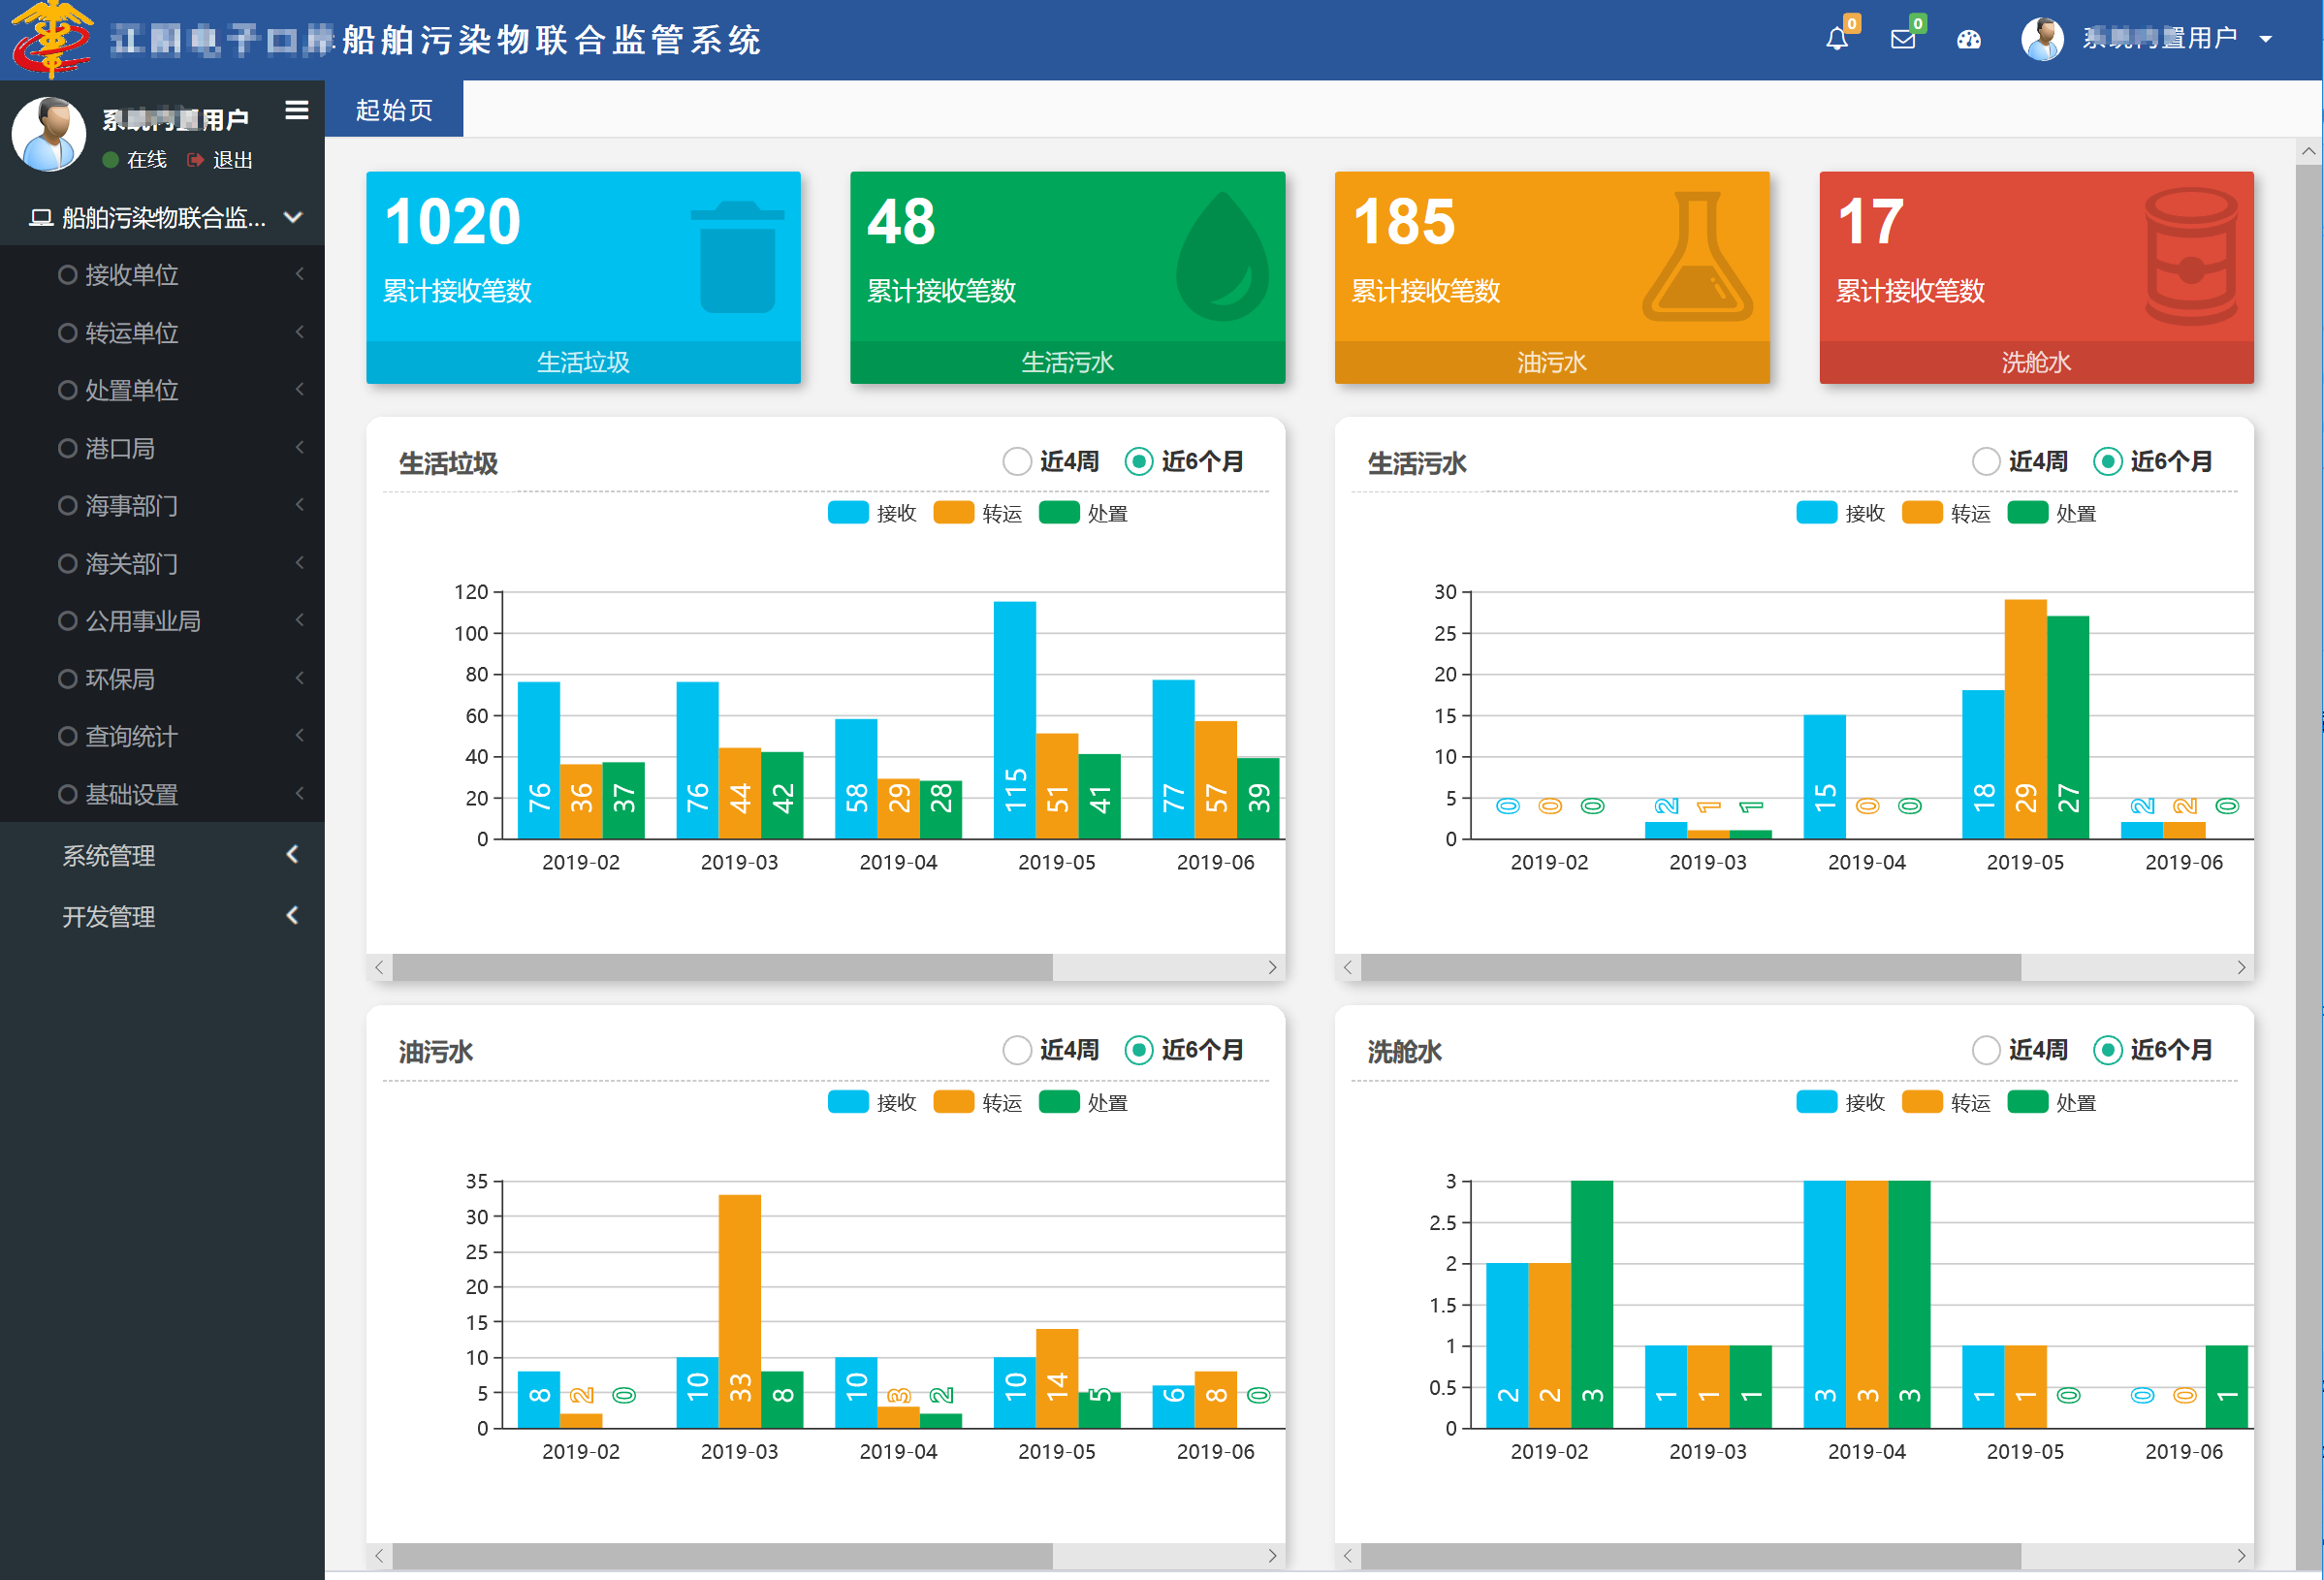
Task: Click the 洗舱水 footer on red card
Action: click(x=2036, y=362)
